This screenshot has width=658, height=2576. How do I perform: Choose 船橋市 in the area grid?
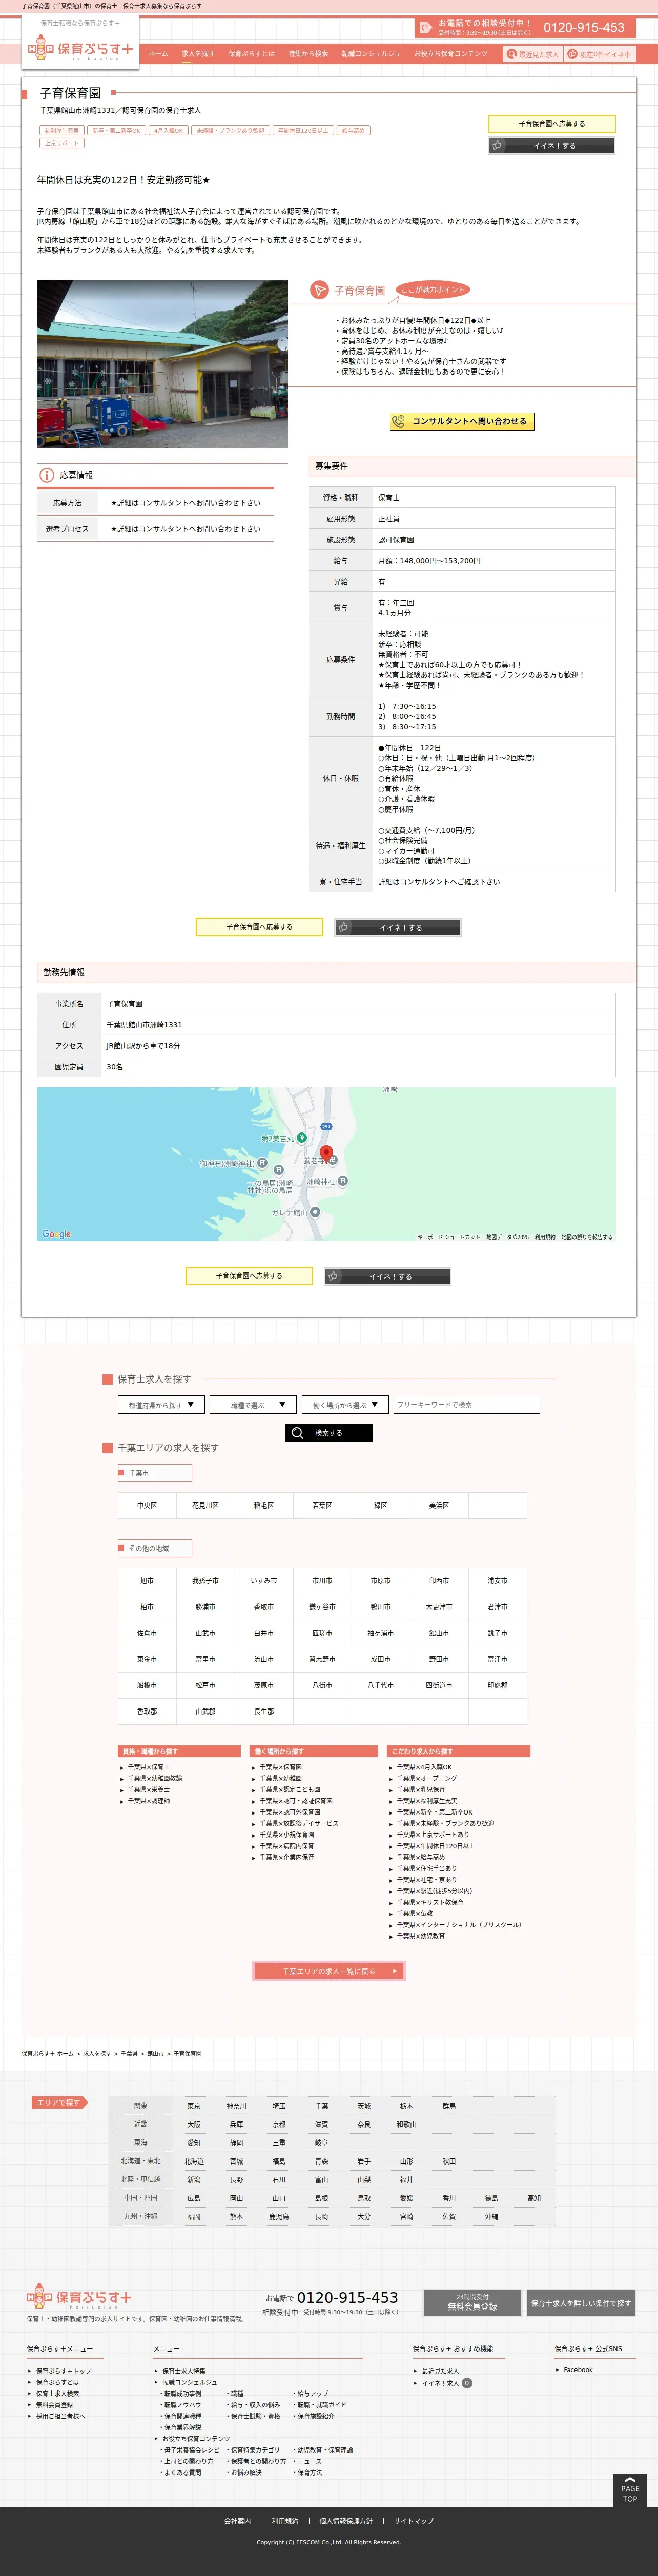point(147,1685)
